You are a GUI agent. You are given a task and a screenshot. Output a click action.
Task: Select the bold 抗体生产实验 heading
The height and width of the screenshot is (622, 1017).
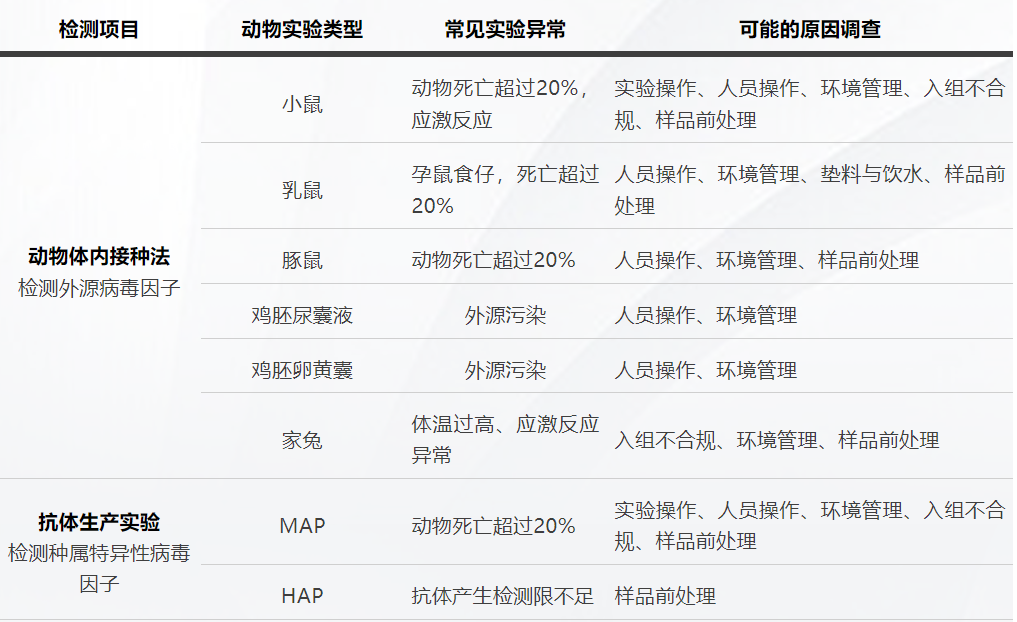coord(99,522)
